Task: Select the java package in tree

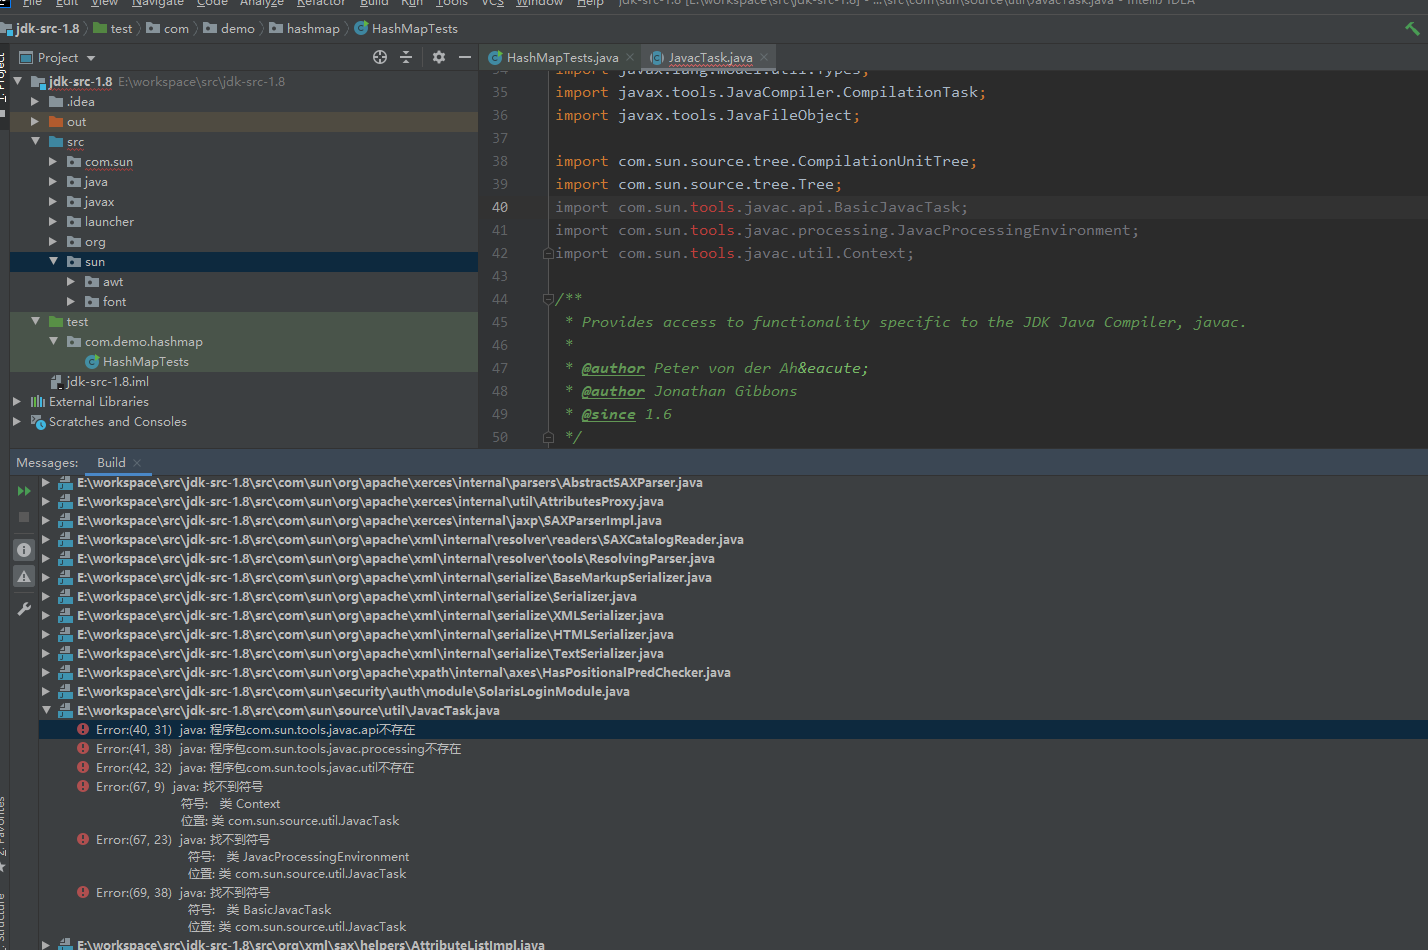Action: click(x=96, y=182)
